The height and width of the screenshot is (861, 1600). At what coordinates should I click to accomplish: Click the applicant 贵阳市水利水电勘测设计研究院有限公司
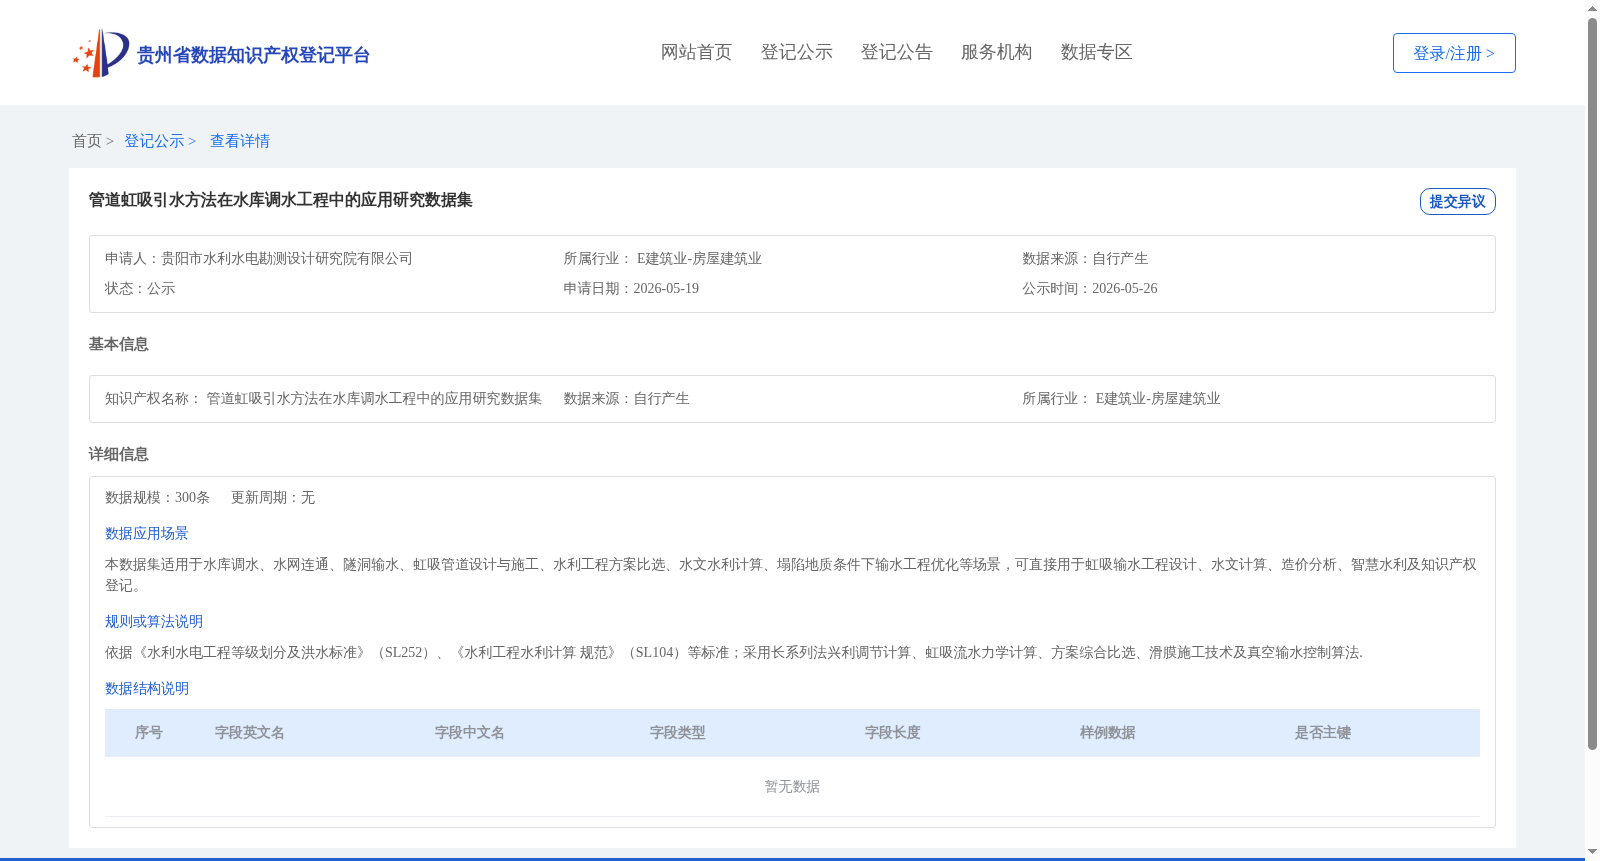tap(287, 258)
